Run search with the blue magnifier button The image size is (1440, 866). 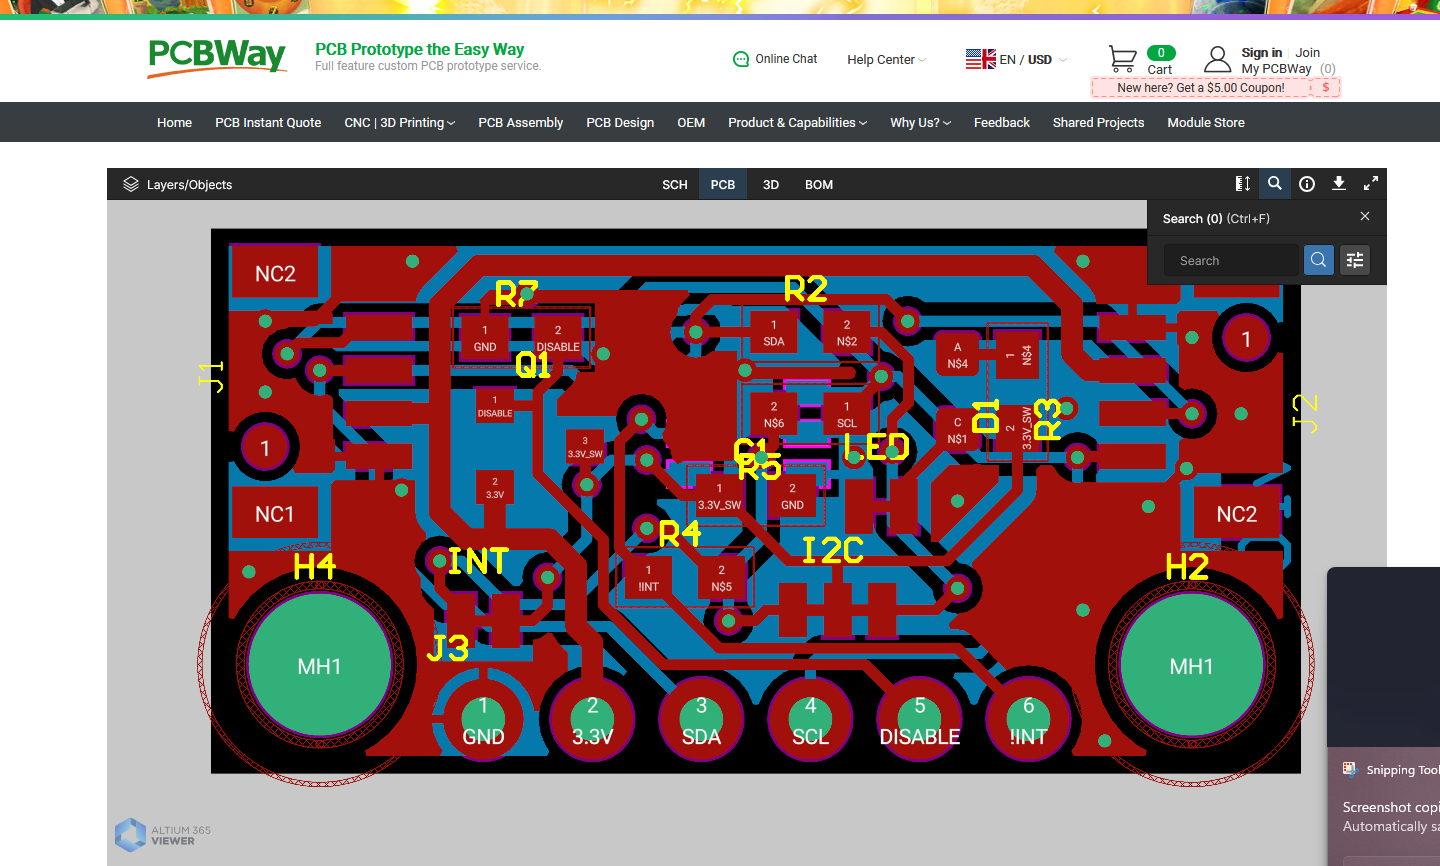(x=1319, y=260)
